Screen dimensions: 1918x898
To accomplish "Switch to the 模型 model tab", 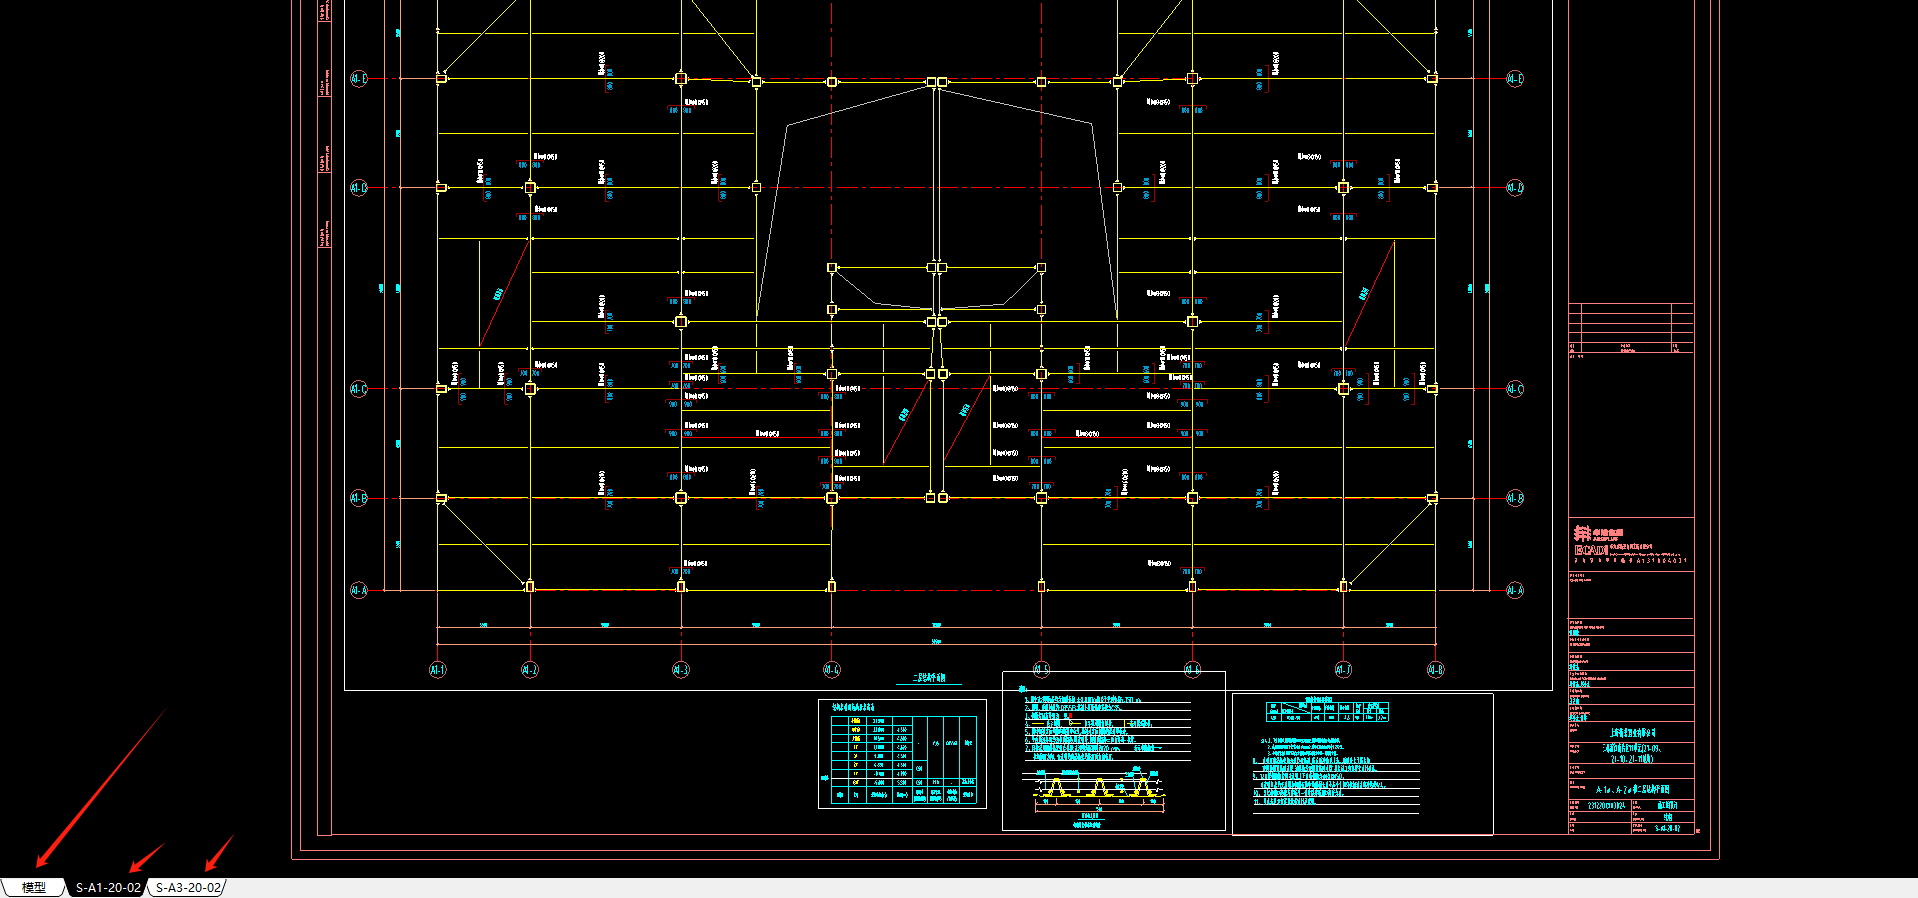I will coord(33,887).
